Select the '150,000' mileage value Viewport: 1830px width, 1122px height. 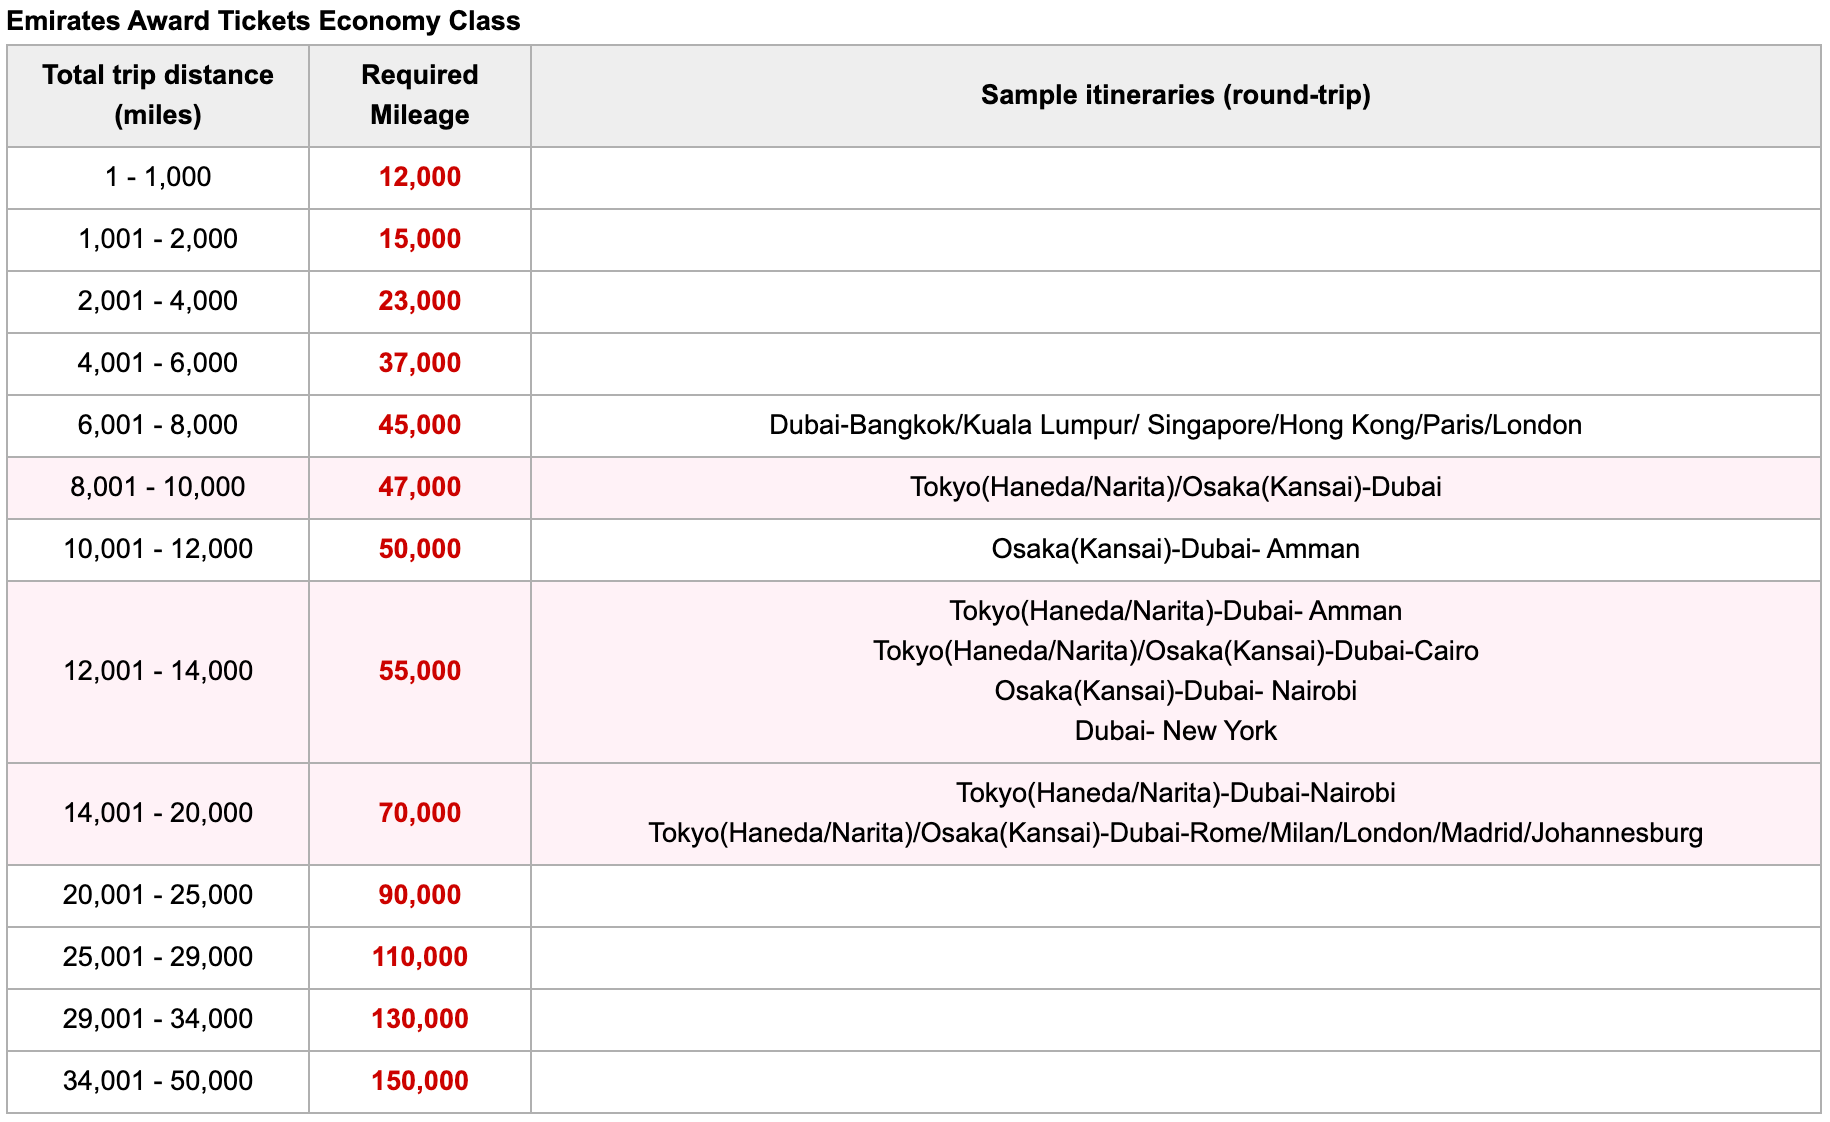420,1081
